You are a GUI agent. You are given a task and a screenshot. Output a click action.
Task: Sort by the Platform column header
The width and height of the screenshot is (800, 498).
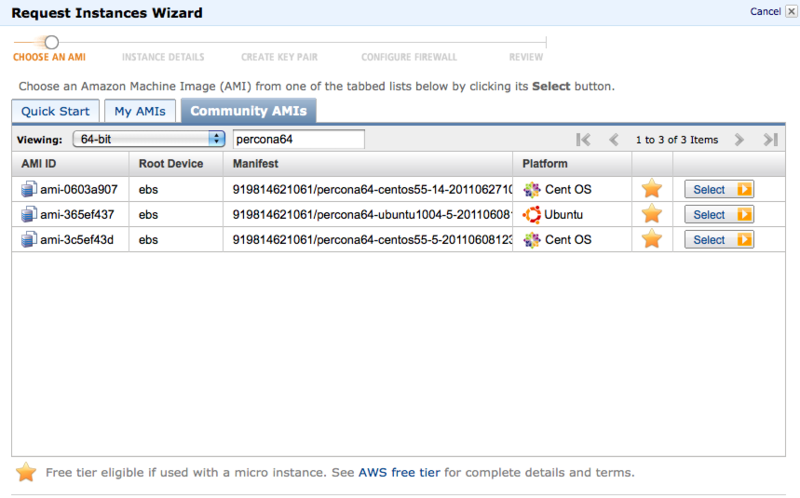[x=572, y=164]
